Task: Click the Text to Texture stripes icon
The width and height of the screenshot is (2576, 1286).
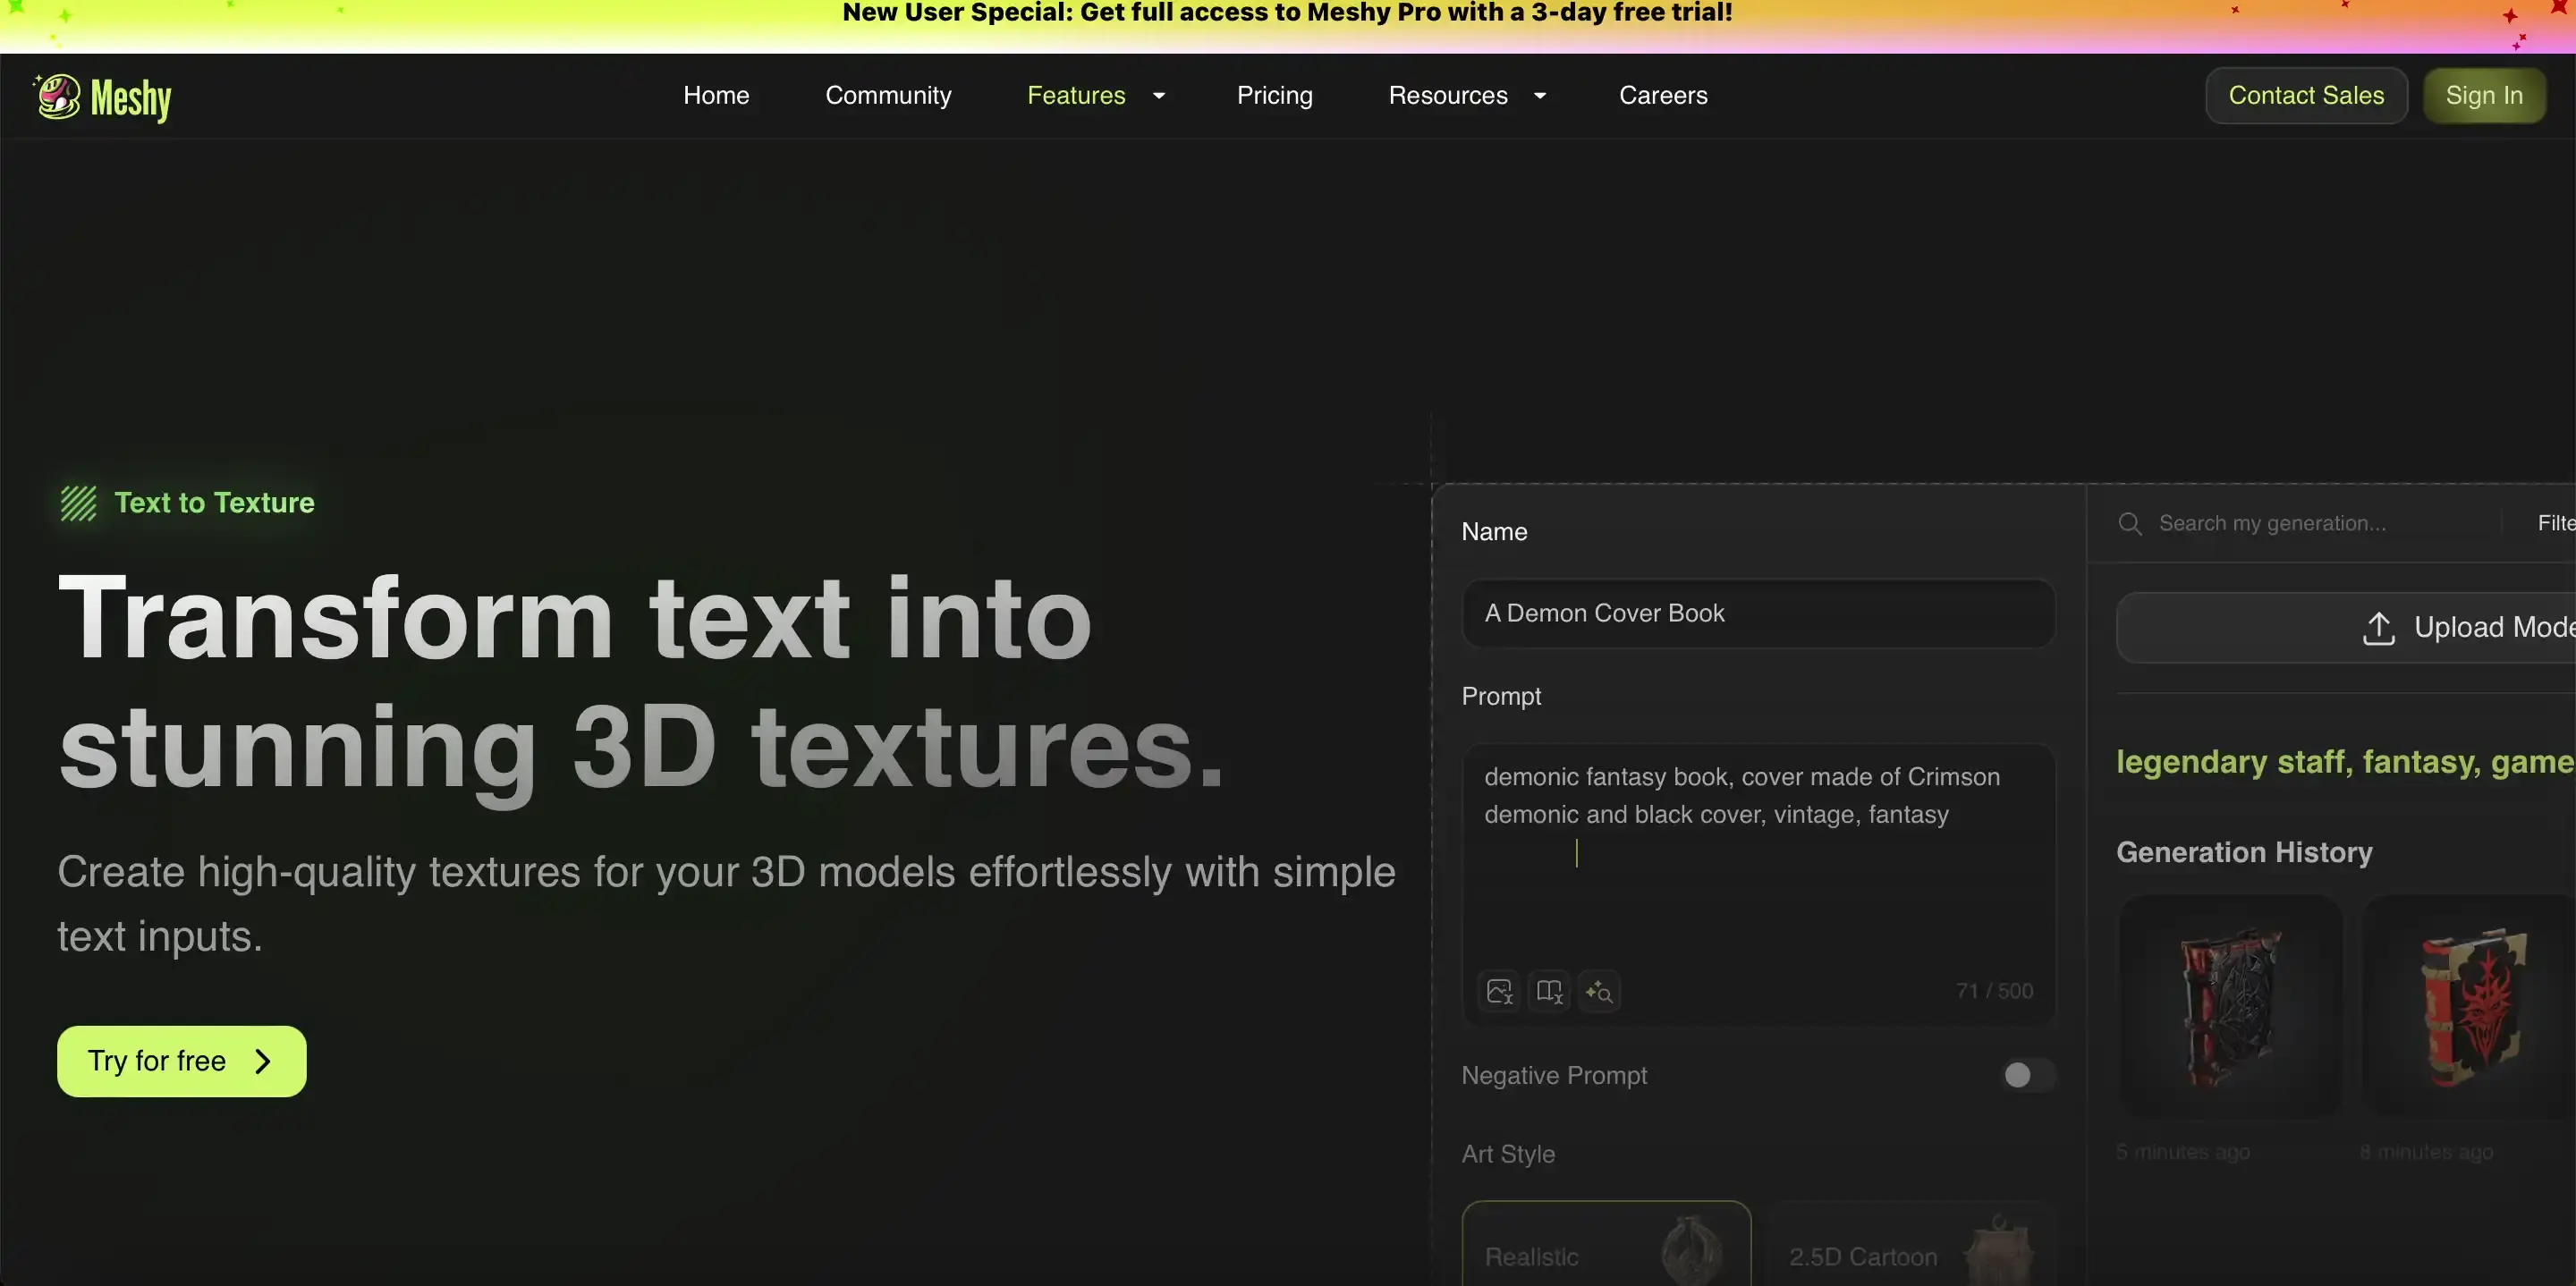Action: (78, 503)
